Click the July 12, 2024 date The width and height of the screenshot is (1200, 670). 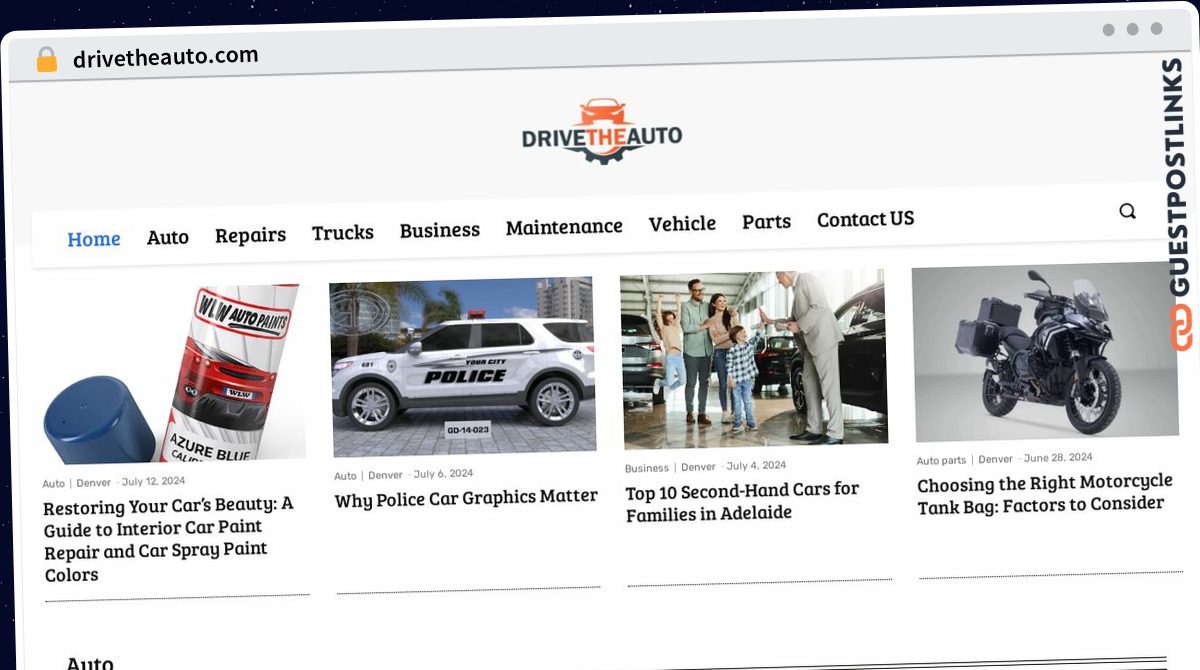pos(153,481)
